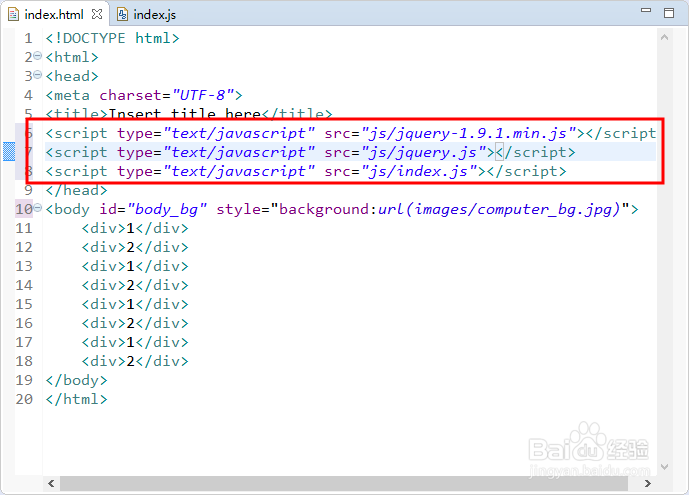The width and height of the screenshot is (689, 495).
Task: Click the opening <head> tag on line 3
Action: (x=72, y=76)
